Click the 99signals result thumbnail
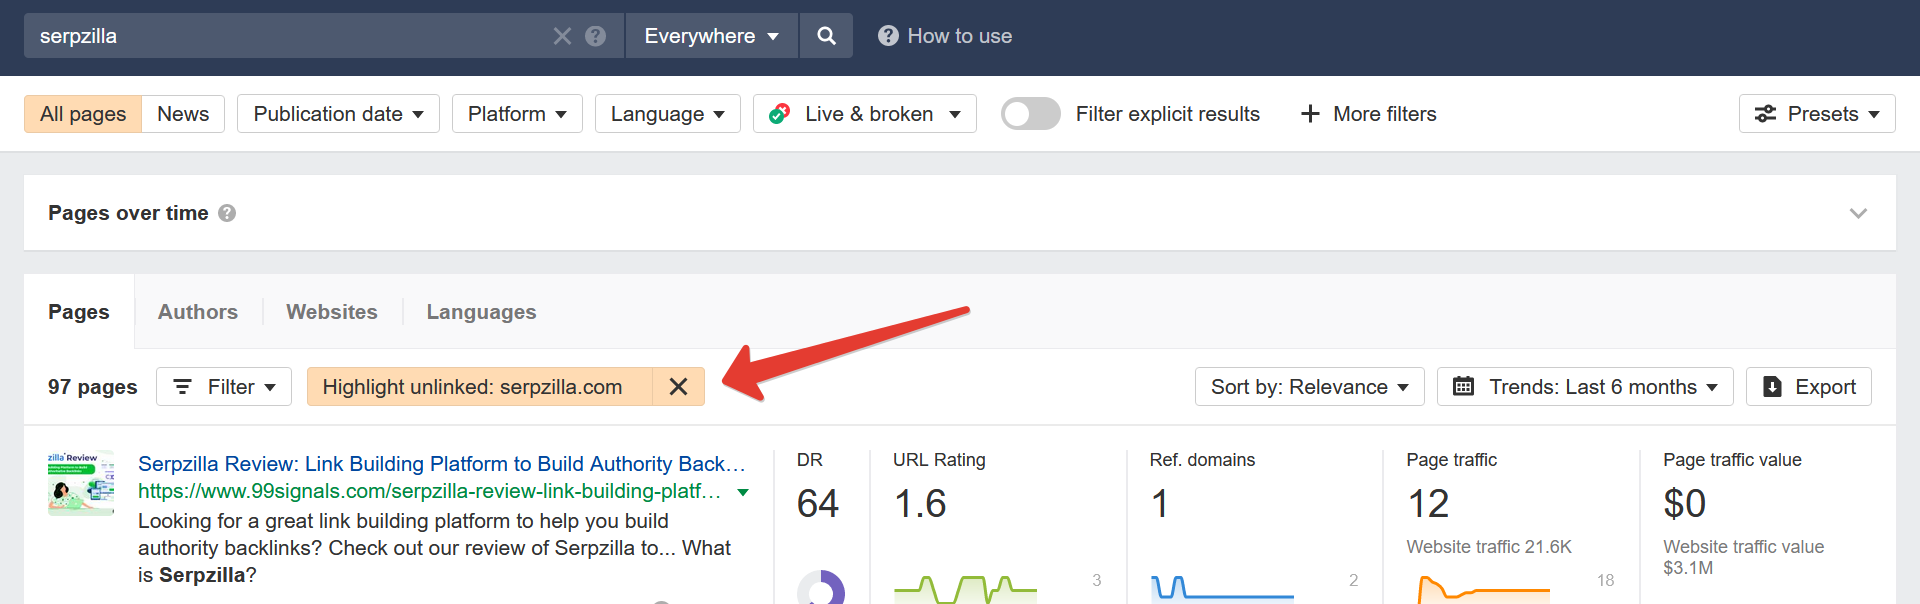 [81, 483]
